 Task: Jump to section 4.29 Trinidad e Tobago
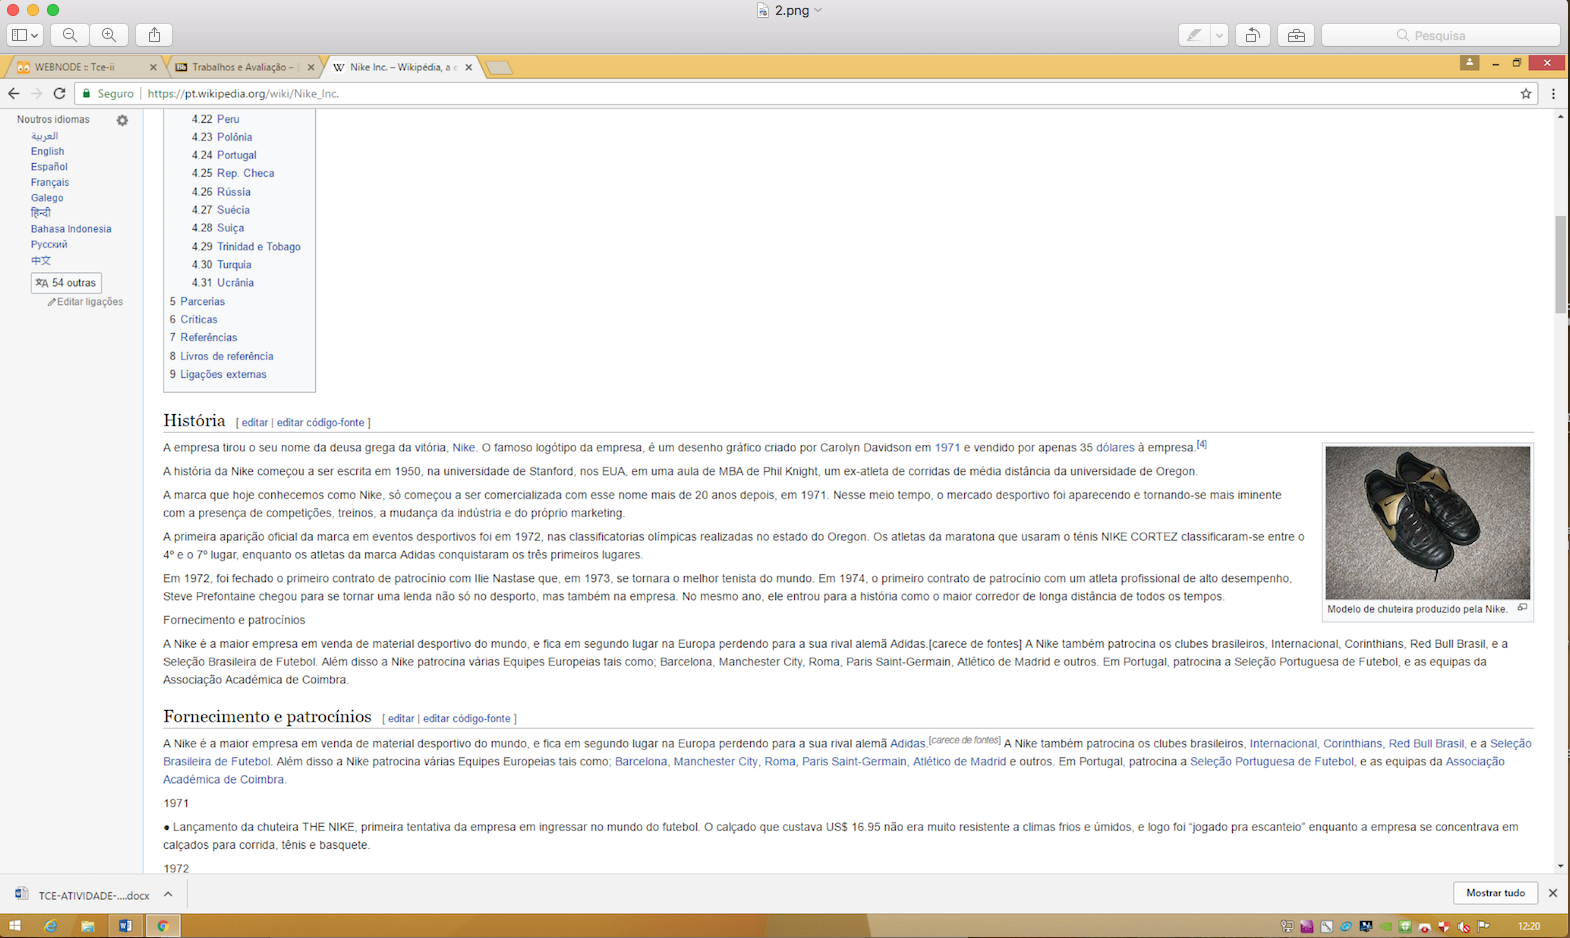click(x=259, y=247)
